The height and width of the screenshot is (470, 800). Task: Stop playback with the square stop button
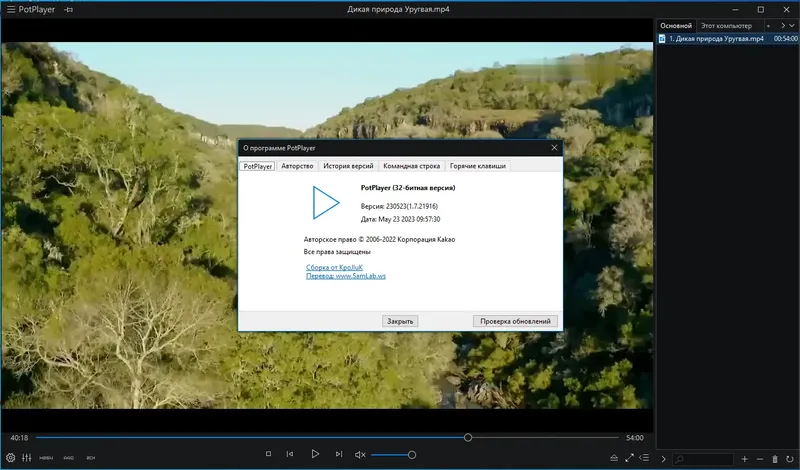point(268,454)
